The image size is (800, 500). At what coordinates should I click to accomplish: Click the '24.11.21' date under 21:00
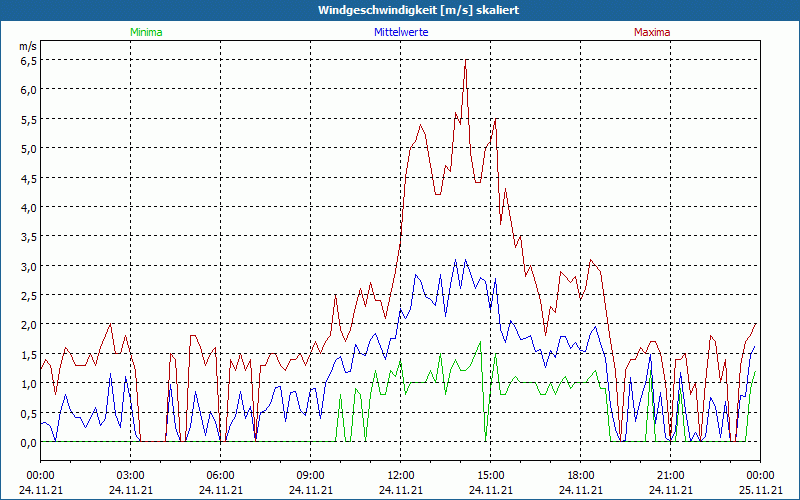click(x=670, y=490)
